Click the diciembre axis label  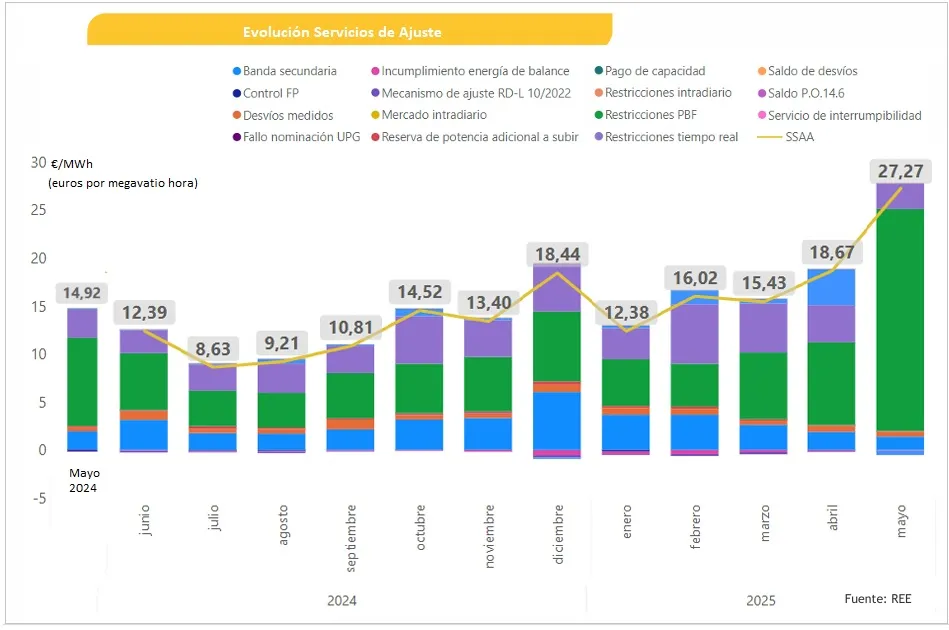[x=558, y=534]
